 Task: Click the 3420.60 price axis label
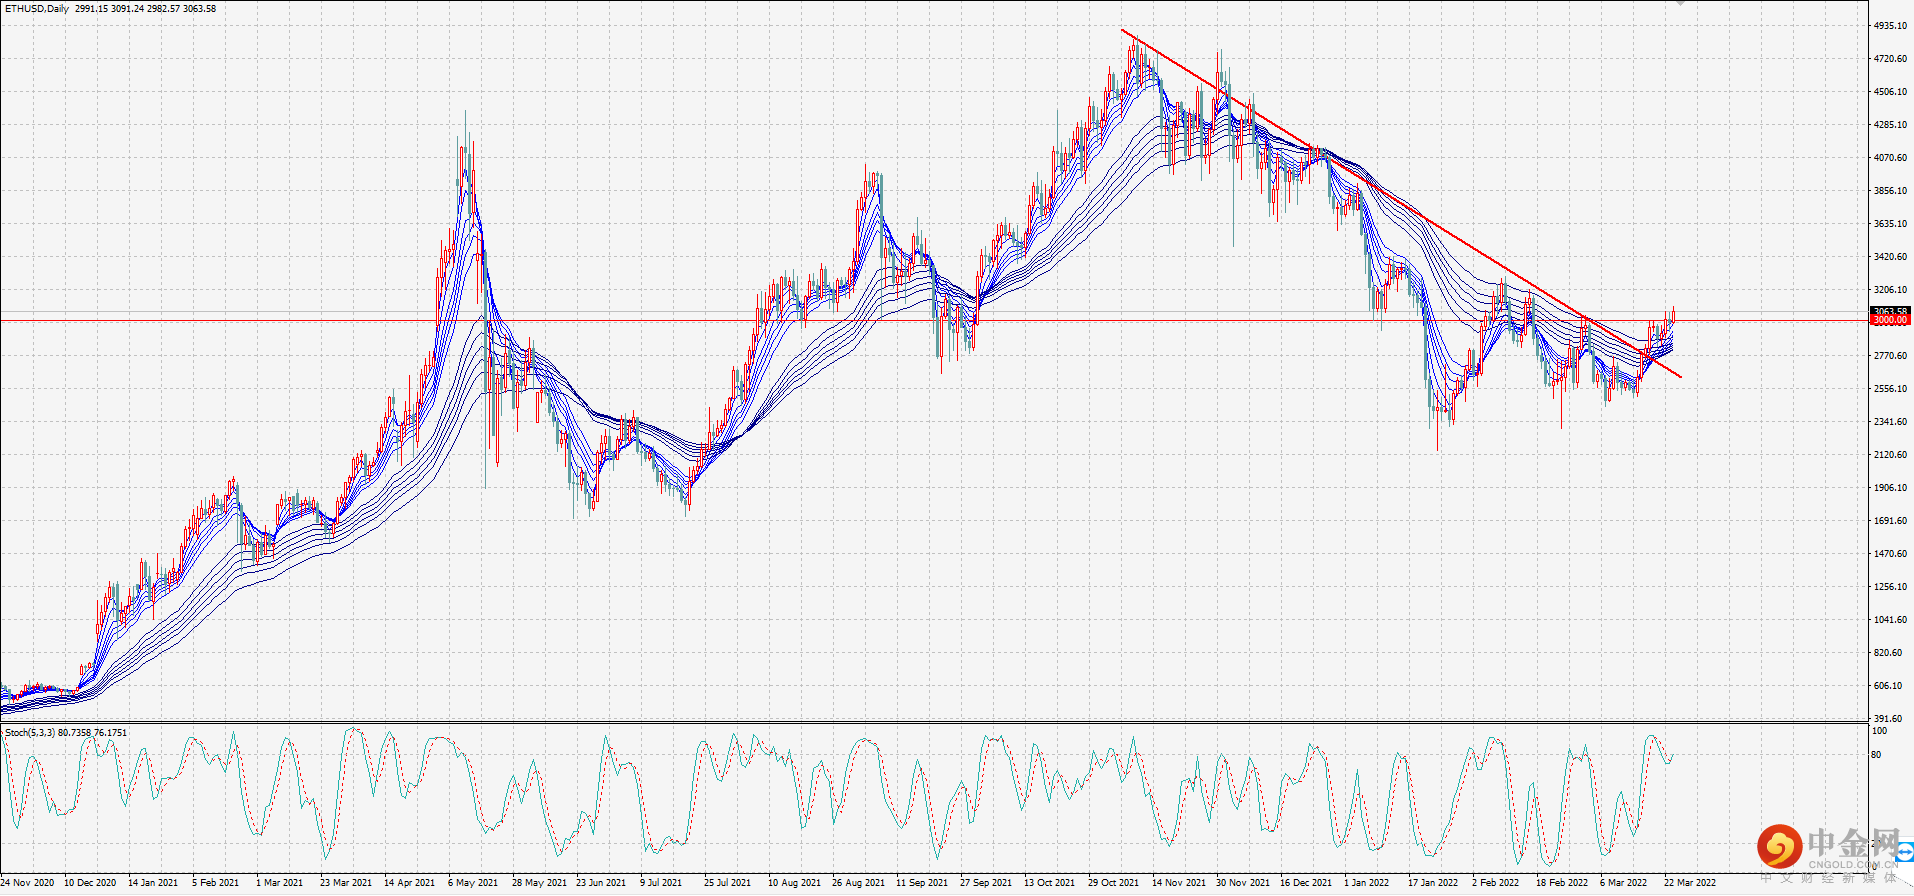1890,257
